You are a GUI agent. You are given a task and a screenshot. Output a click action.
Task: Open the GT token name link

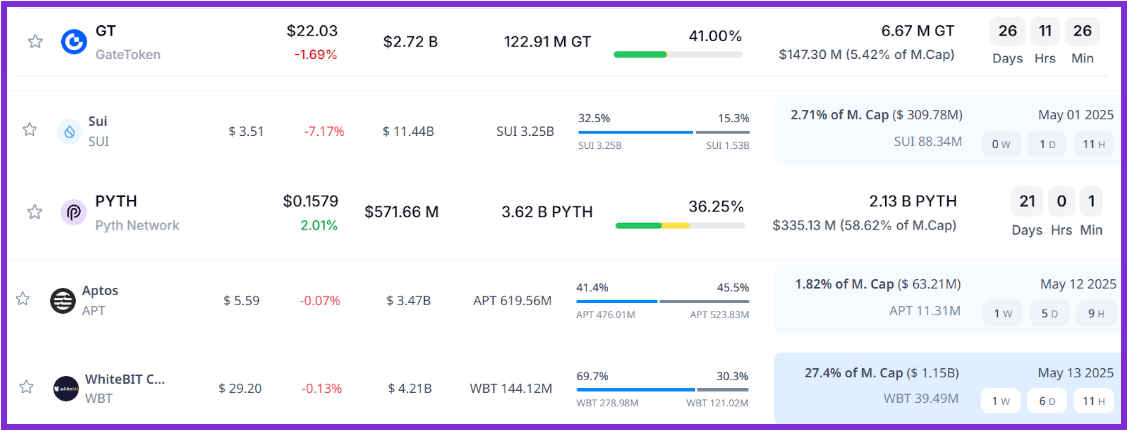pos(105,33)
